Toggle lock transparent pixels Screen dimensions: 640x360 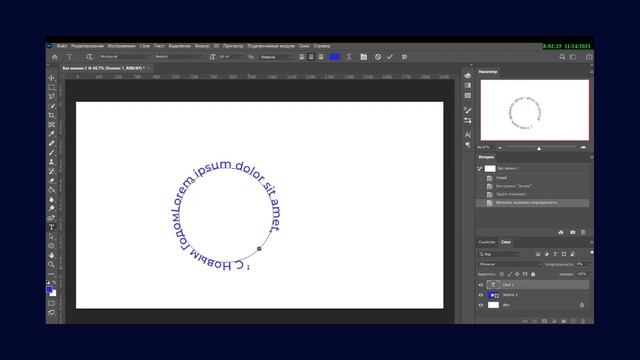pos(502,274)
